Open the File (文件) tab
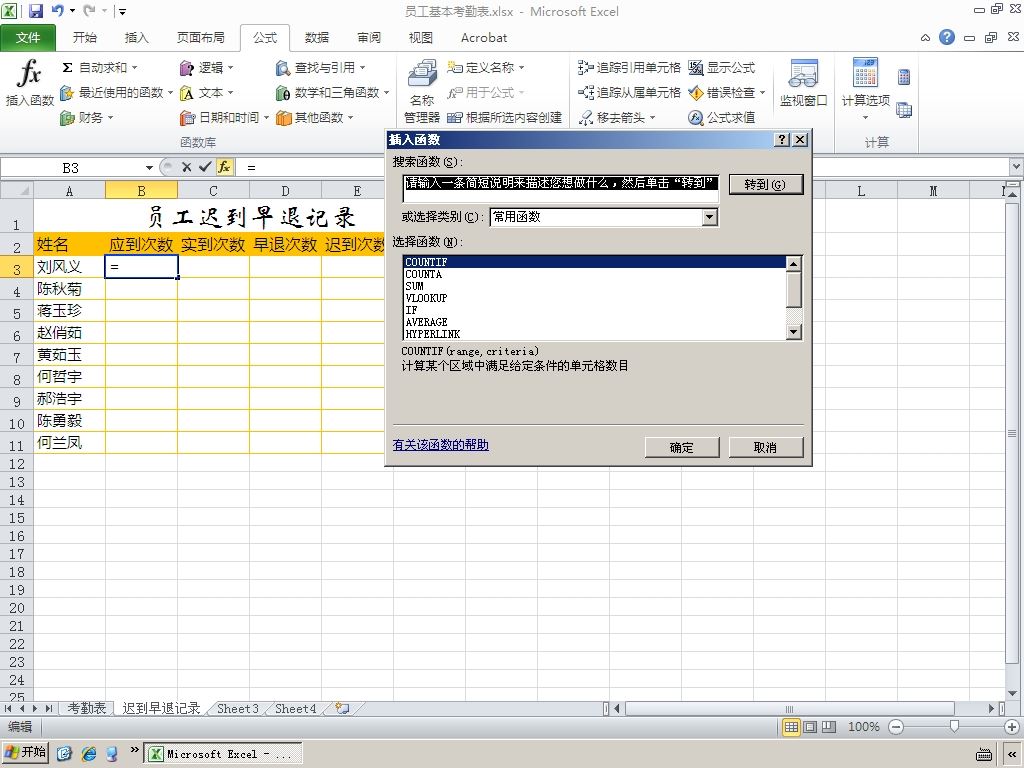Image resolution: width=1024 pixels, height=768 pixels. 27,37
